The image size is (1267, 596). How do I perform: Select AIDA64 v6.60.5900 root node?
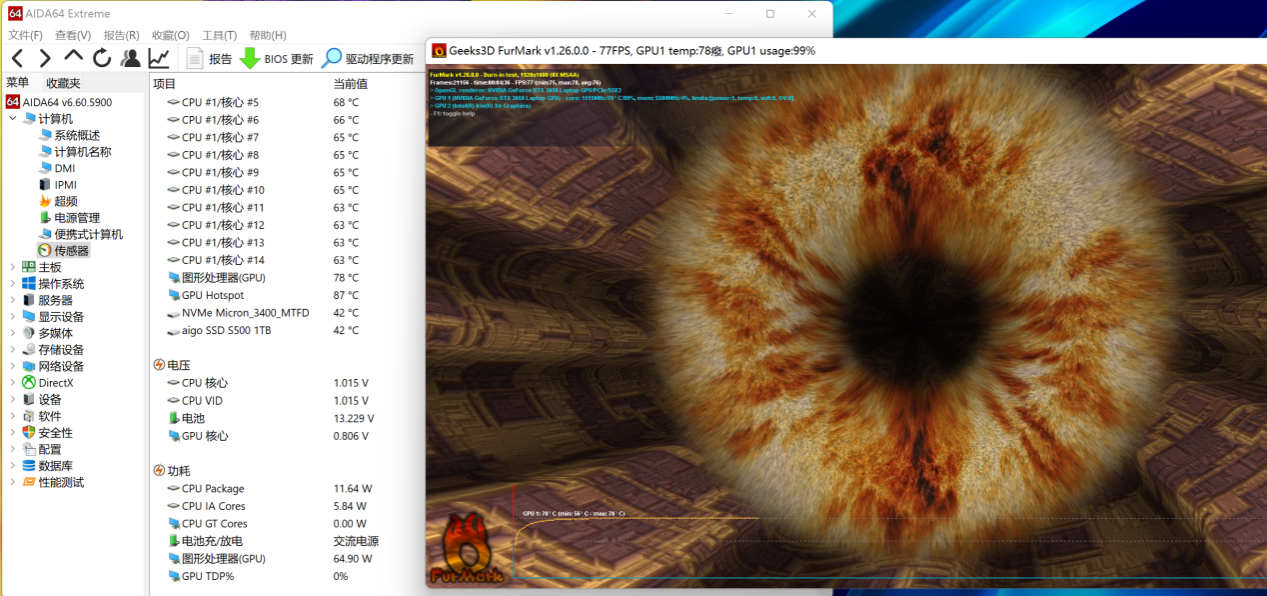point(59,102)
